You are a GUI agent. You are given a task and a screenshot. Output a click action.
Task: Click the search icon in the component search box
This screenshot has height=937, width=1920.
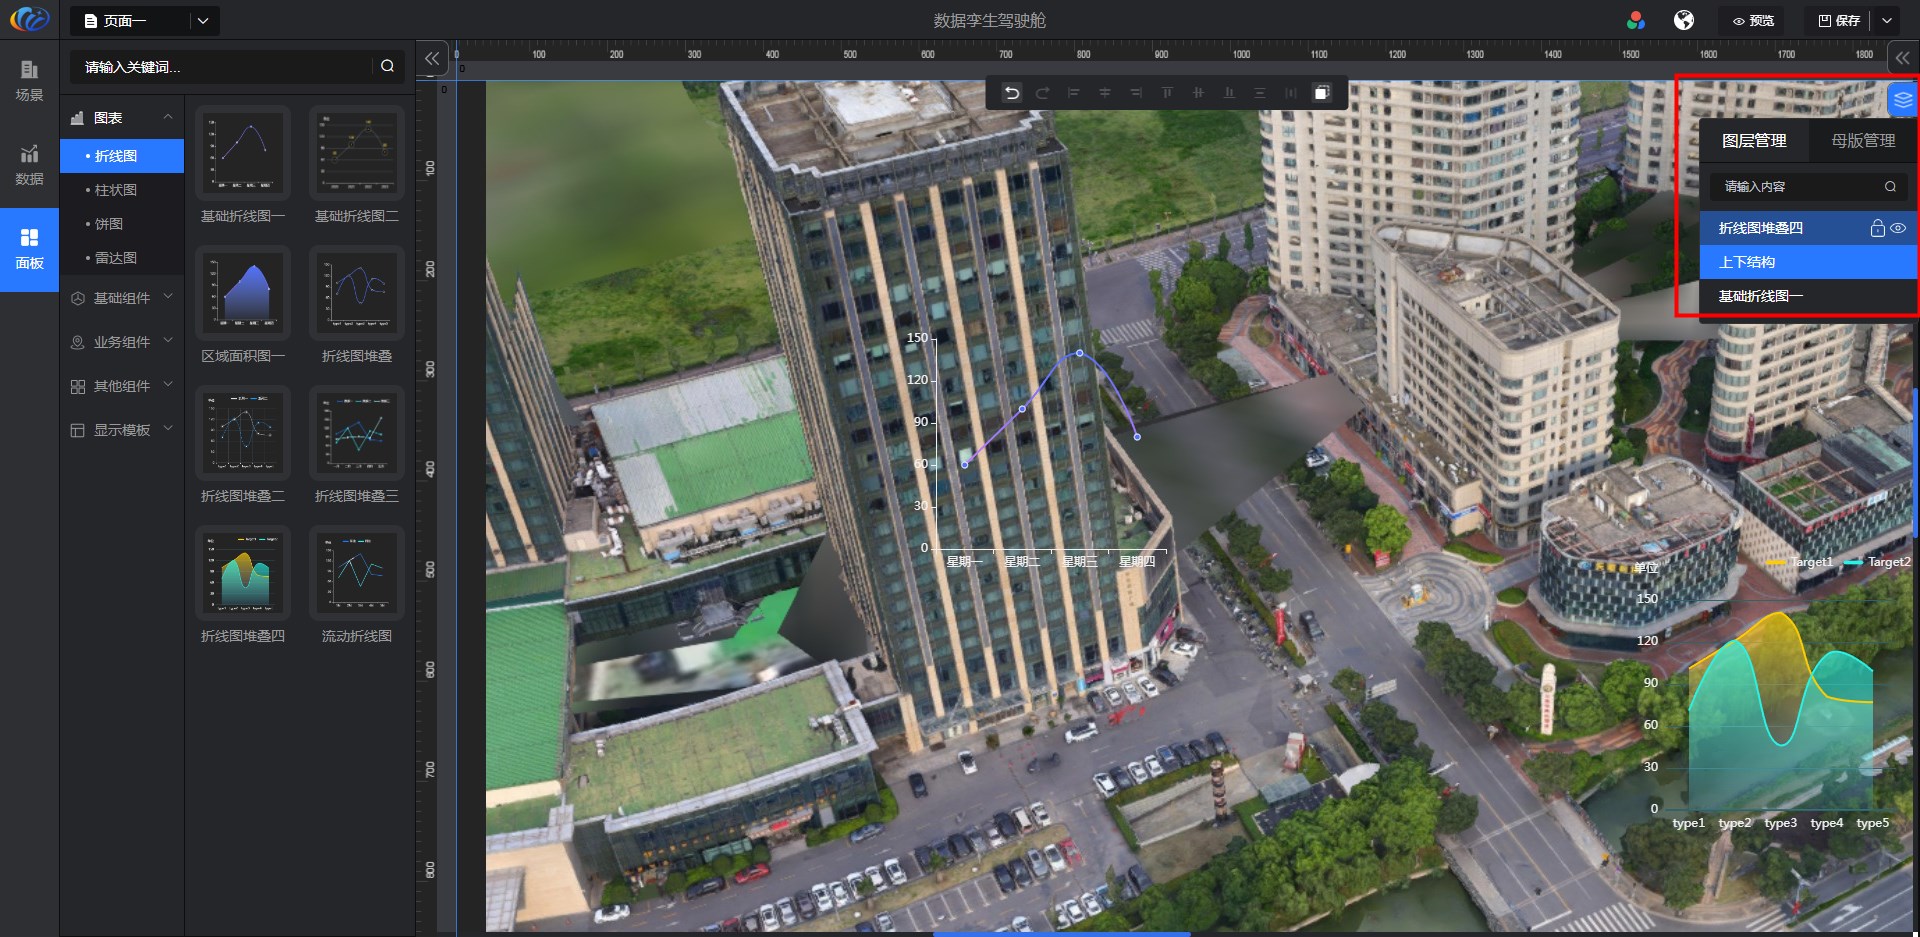point(387,66)
